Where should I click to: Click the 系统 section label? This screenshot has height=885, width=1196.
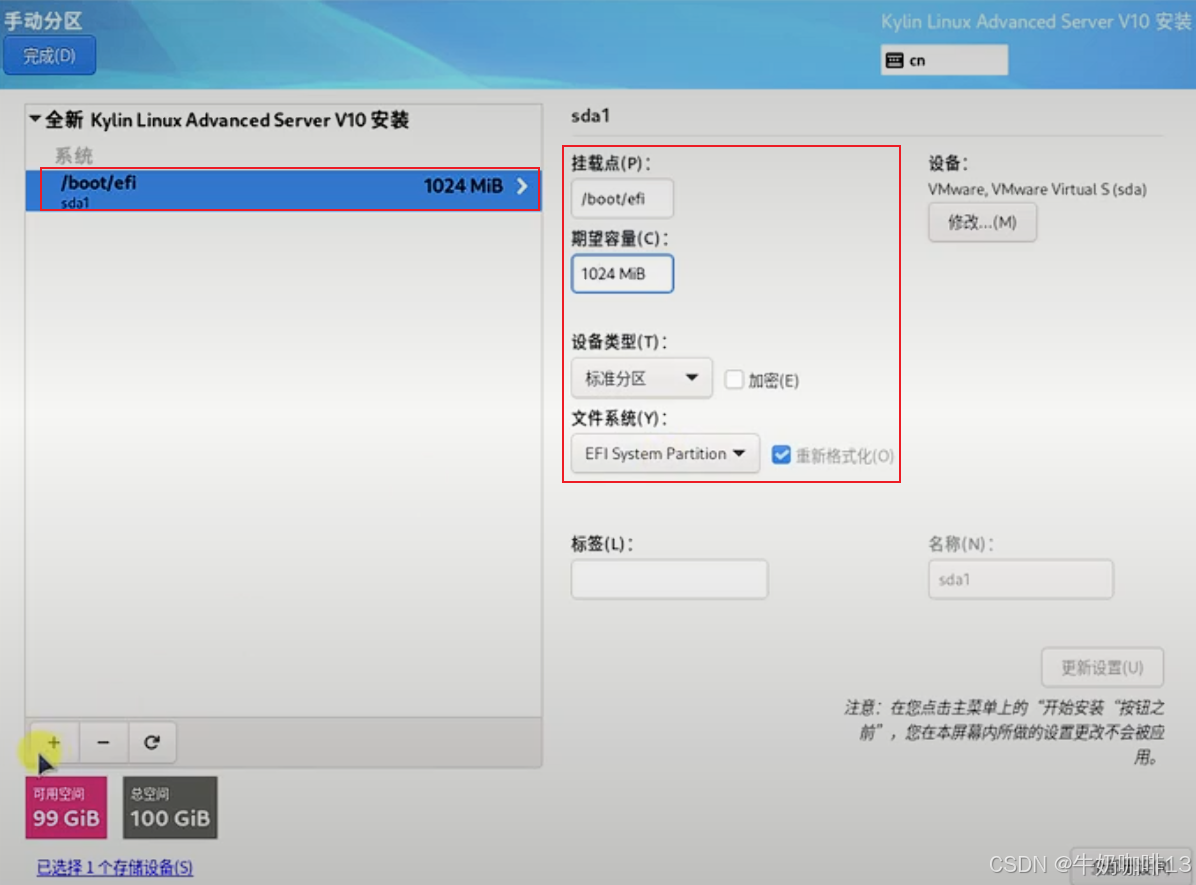coord(73,156)
